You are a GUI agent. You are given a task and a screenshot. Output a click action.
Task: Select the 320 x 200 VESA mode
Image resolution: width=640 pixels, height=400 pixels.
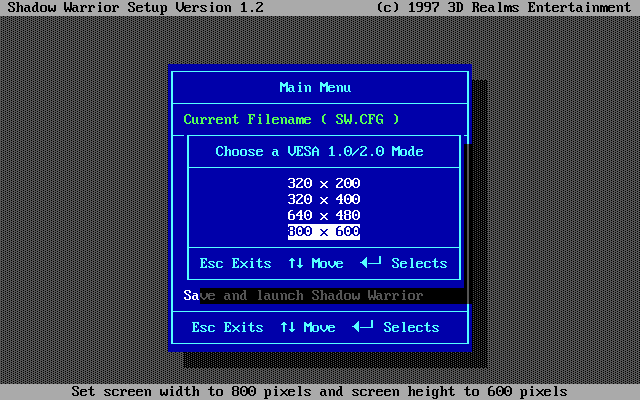(x=324, y=183)
